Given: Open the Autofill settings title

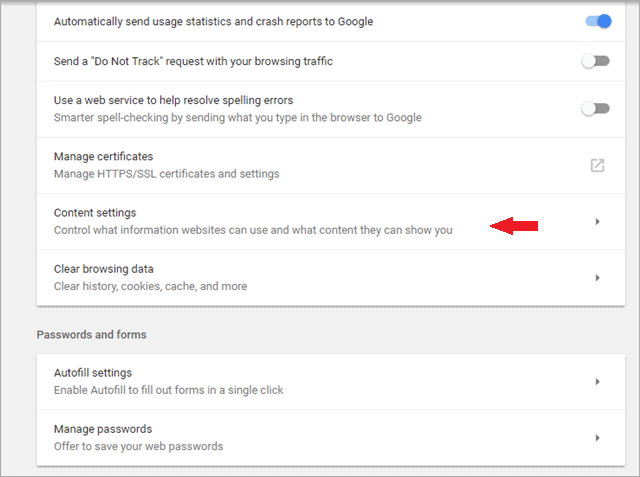Looking at the screenshot, I should coord(93,373).
